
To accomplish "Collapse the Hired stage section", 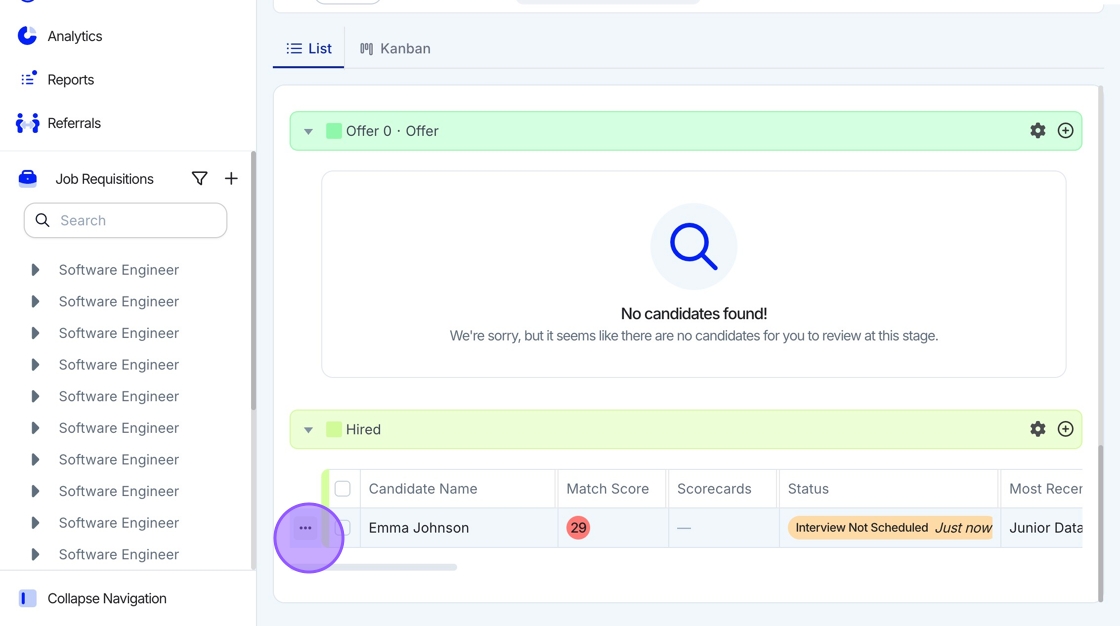I will [308, 430].
